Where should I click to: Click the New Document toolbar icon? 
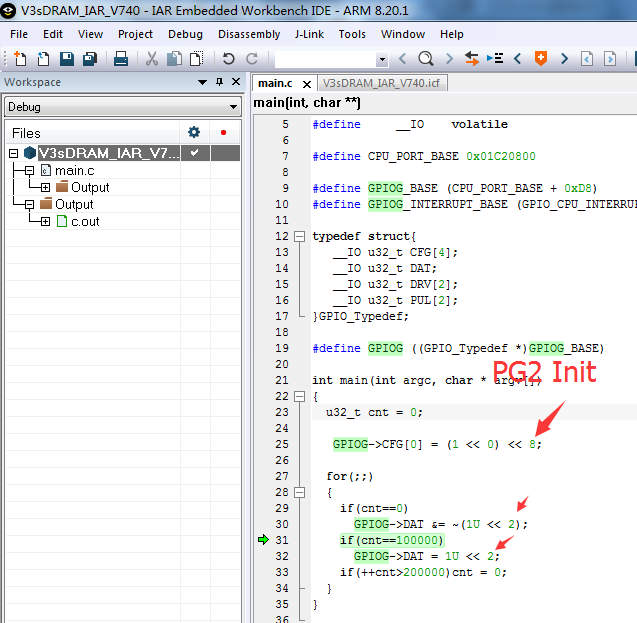[20, 59]
